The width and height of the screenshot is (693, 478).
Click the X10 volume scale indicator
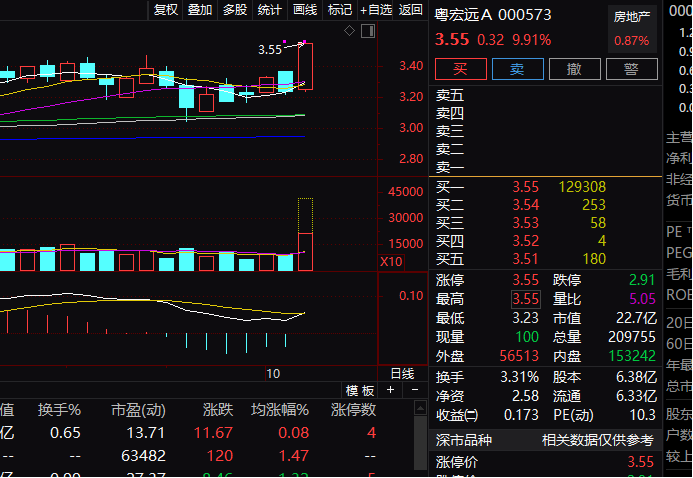391,261
